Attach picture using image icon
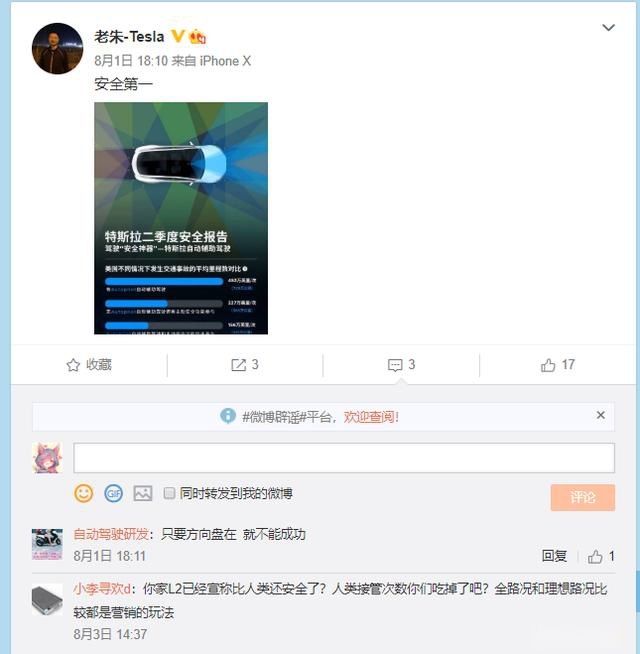640x654 pixels. [x=143, y=493]
